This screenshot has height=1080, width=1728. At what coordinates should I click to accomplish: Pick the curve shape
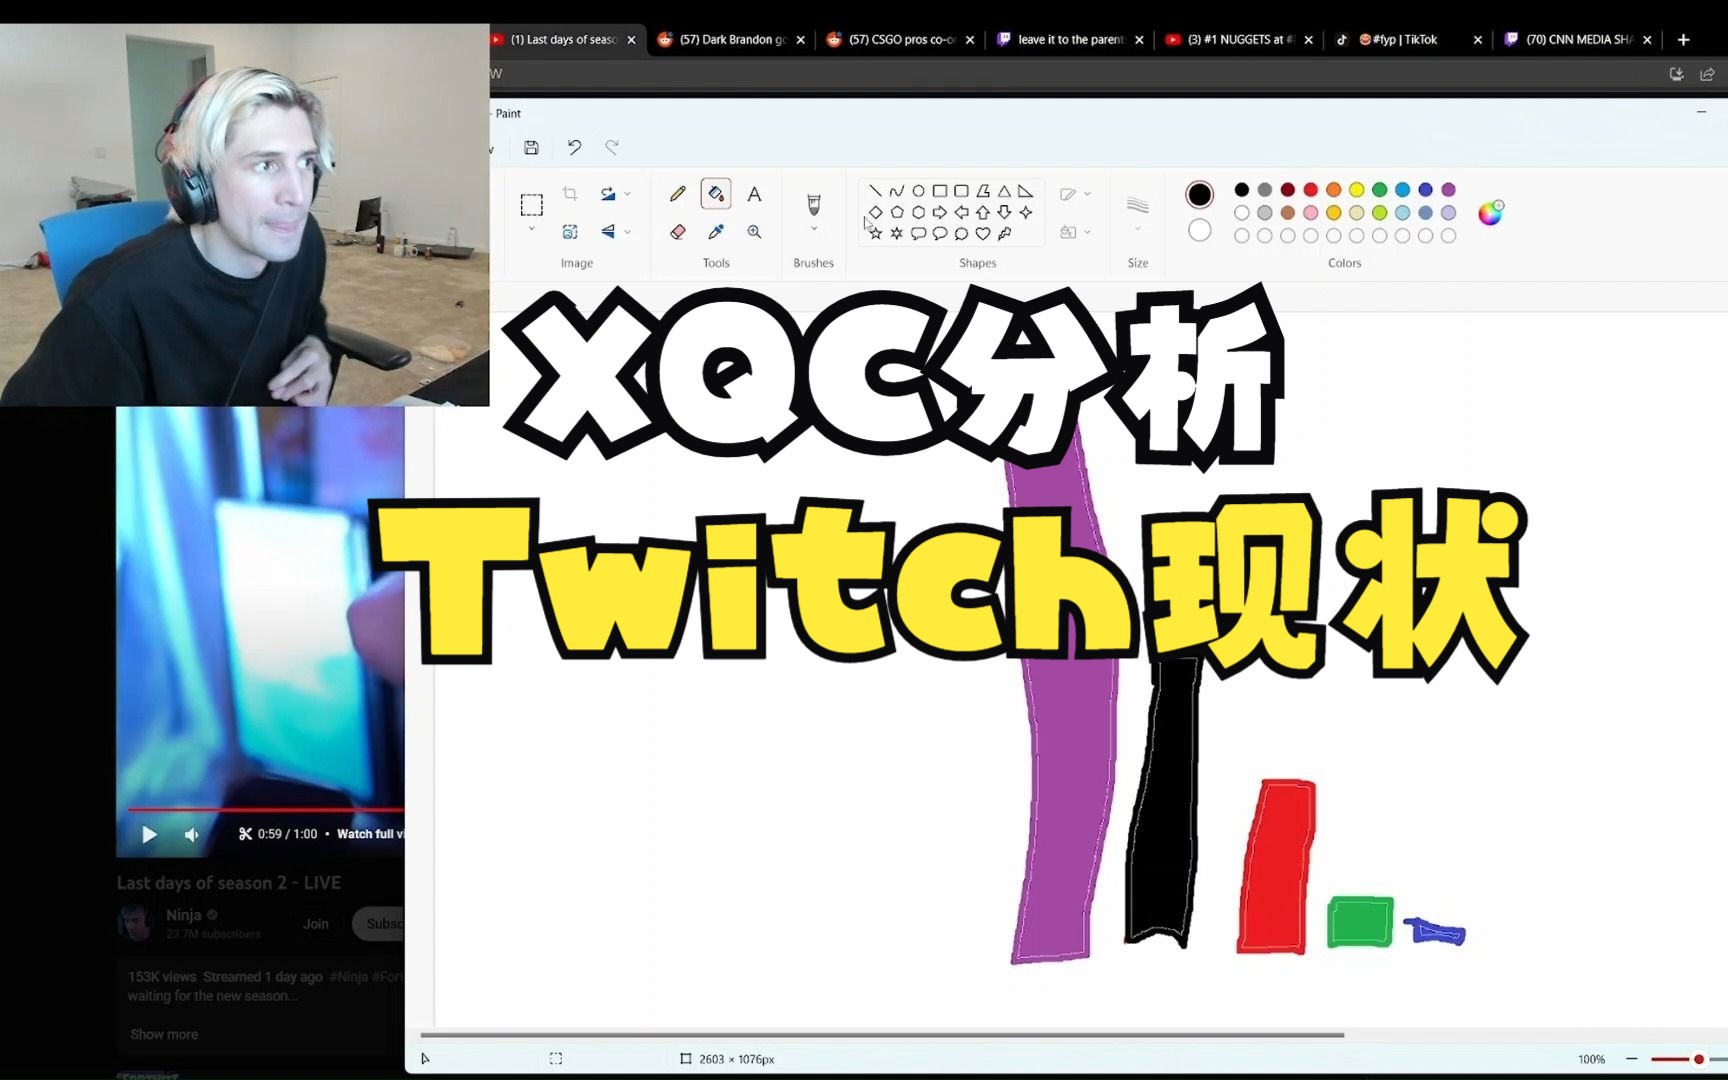(x=897, y=190)
